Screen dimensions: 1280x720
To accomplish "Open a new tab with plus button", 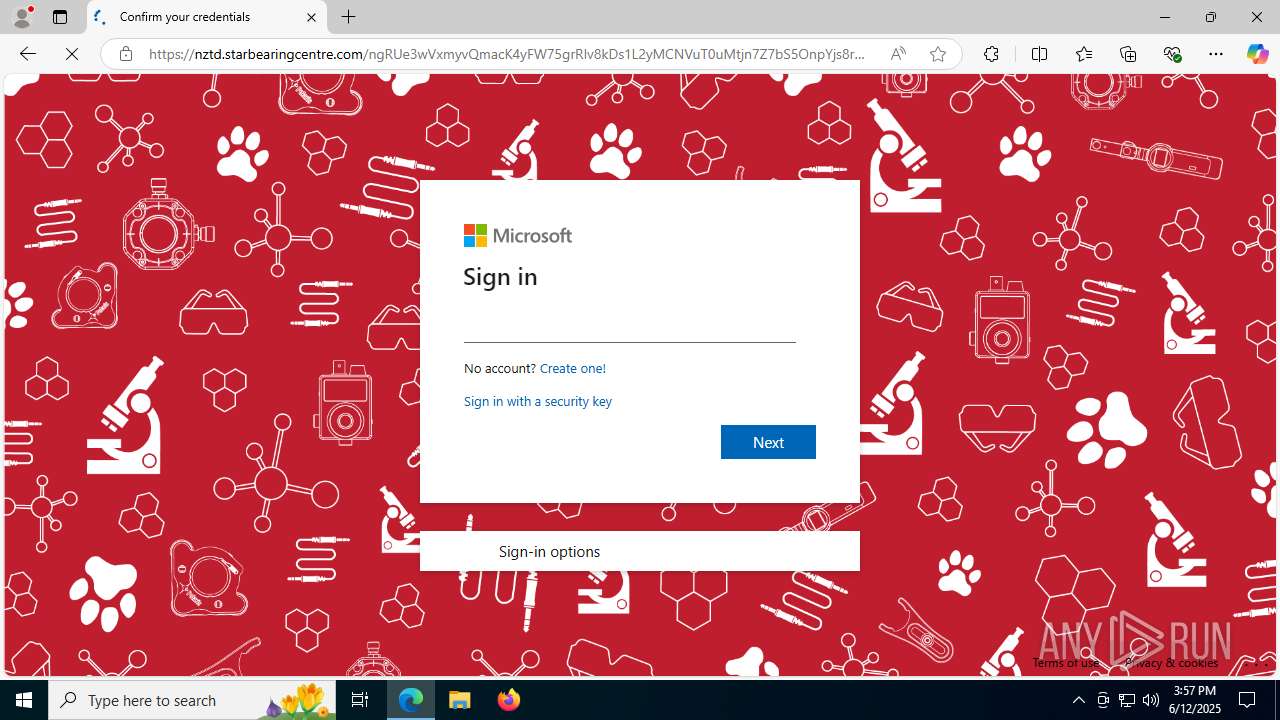I will [x=348, y=17].
